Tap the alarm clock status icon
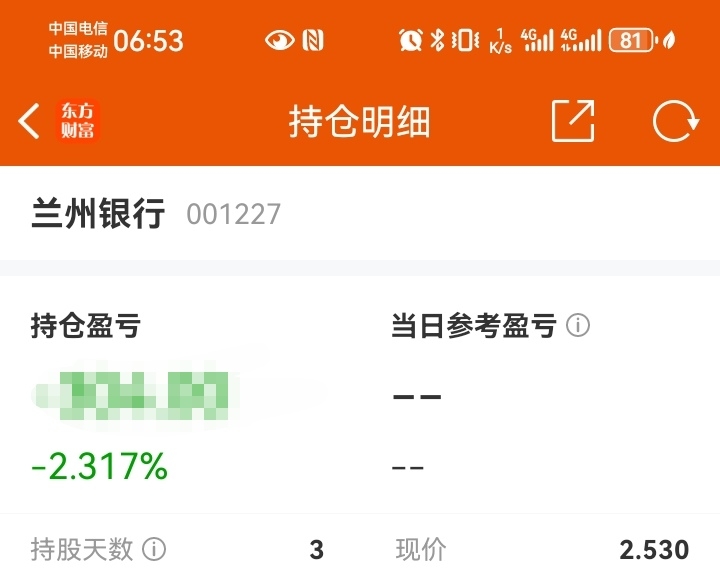Viewport: 720px width, 572px height. coord(410,40)
